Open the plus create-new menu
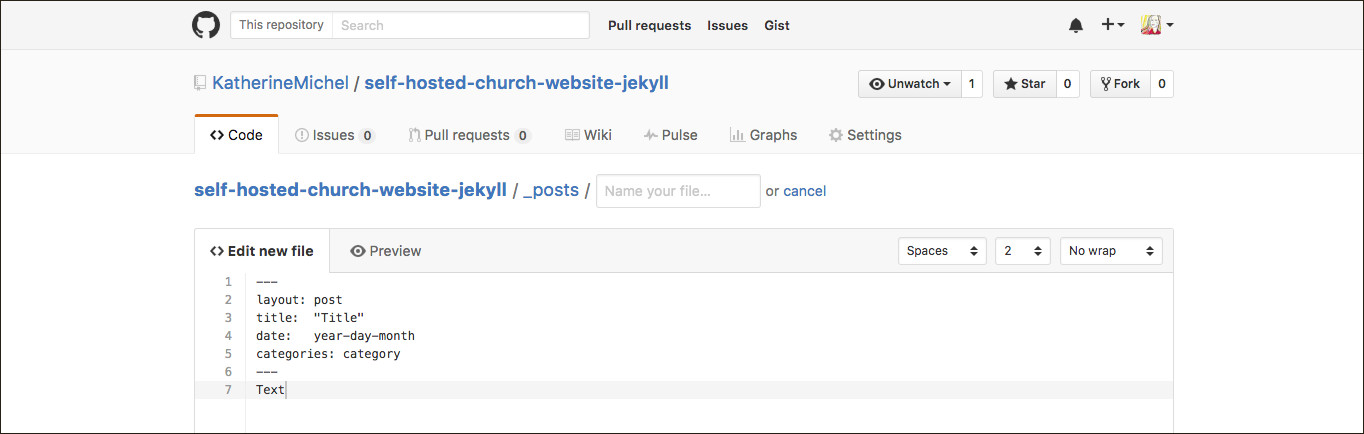Image resolution: width=1364 pixels, height=434 pixels. pyautogui.click(x=1113, y=25)
